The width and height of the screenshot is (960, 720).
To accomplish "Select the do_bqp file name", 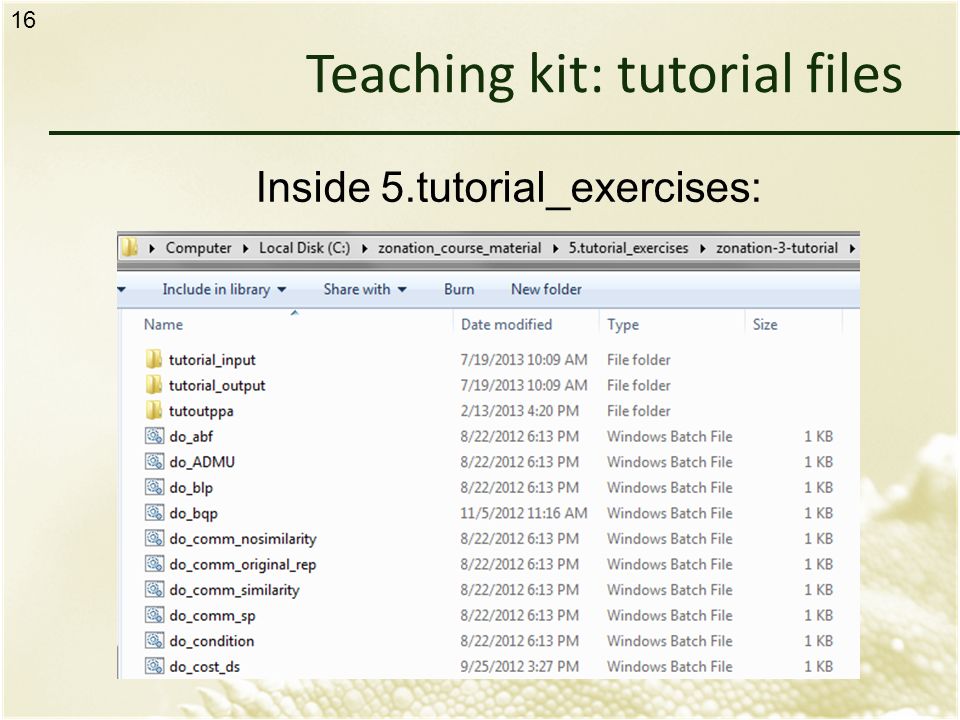I will 193,514.
